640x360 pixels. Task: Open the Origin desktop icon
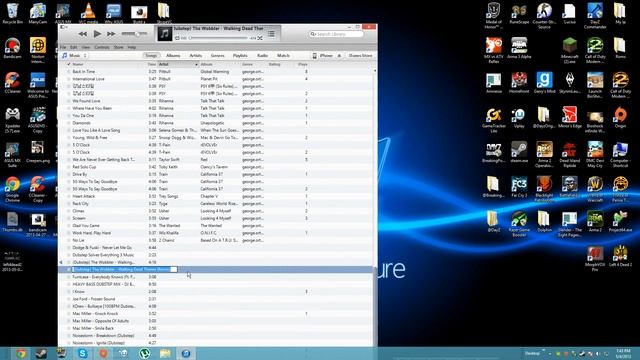[620, 118]
